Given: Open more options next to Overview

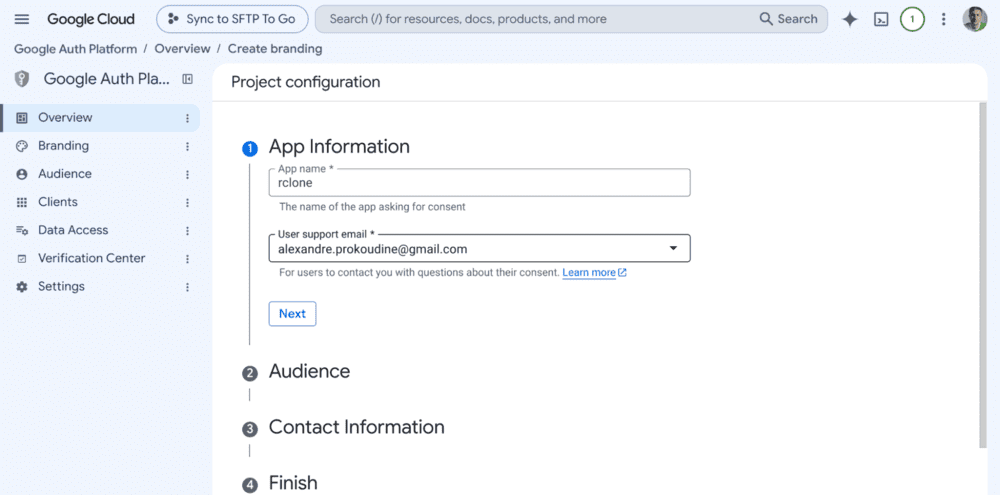Looking at the screenshot, I should (188, 118).
